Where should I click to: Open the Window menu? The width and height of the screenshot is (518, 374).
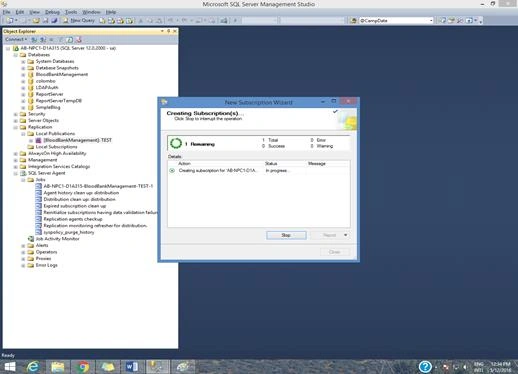(x=91, y=12)
